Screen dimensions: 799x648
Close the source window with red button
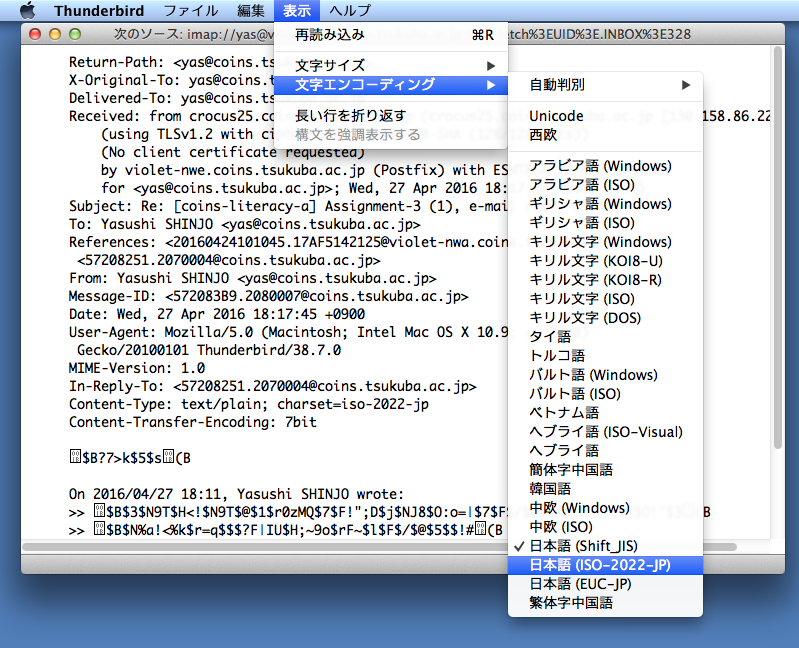[35, 34]
